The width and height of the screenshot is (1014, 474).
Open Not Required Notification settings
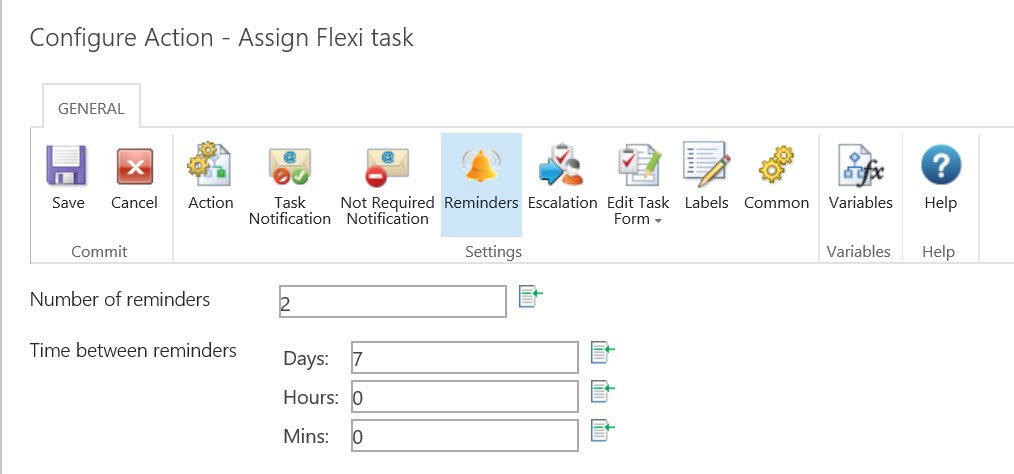click(x=387, y=168)
